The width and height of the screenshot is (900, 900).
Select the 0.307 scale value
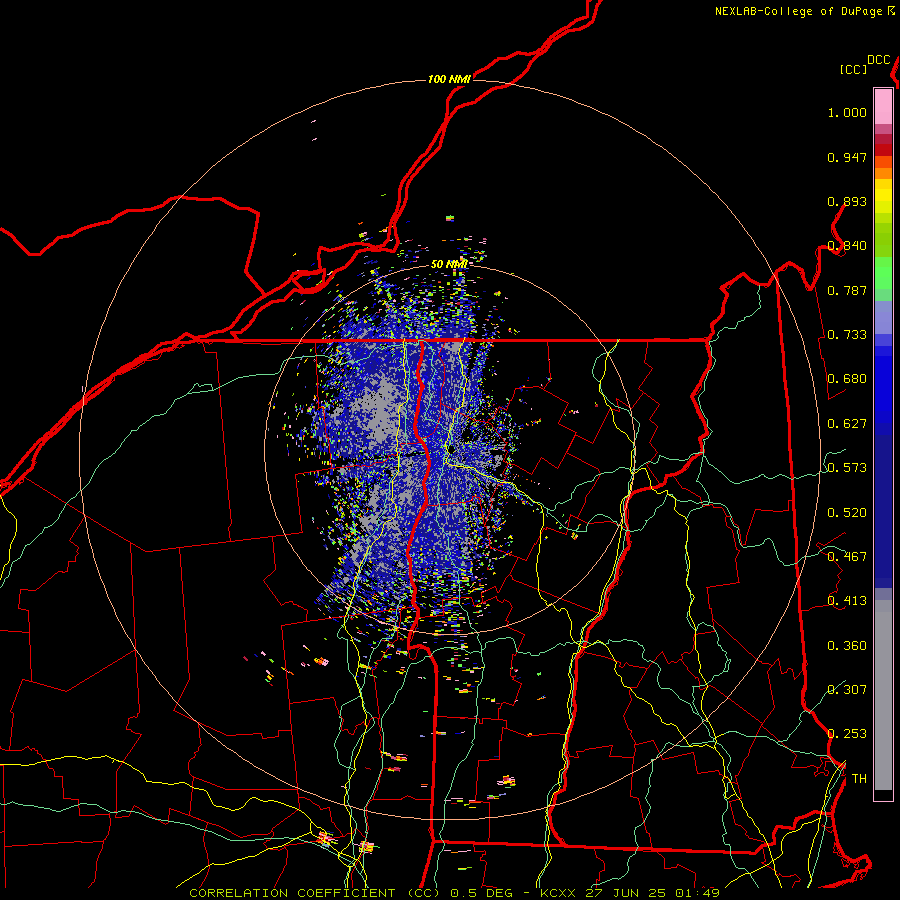847,690
